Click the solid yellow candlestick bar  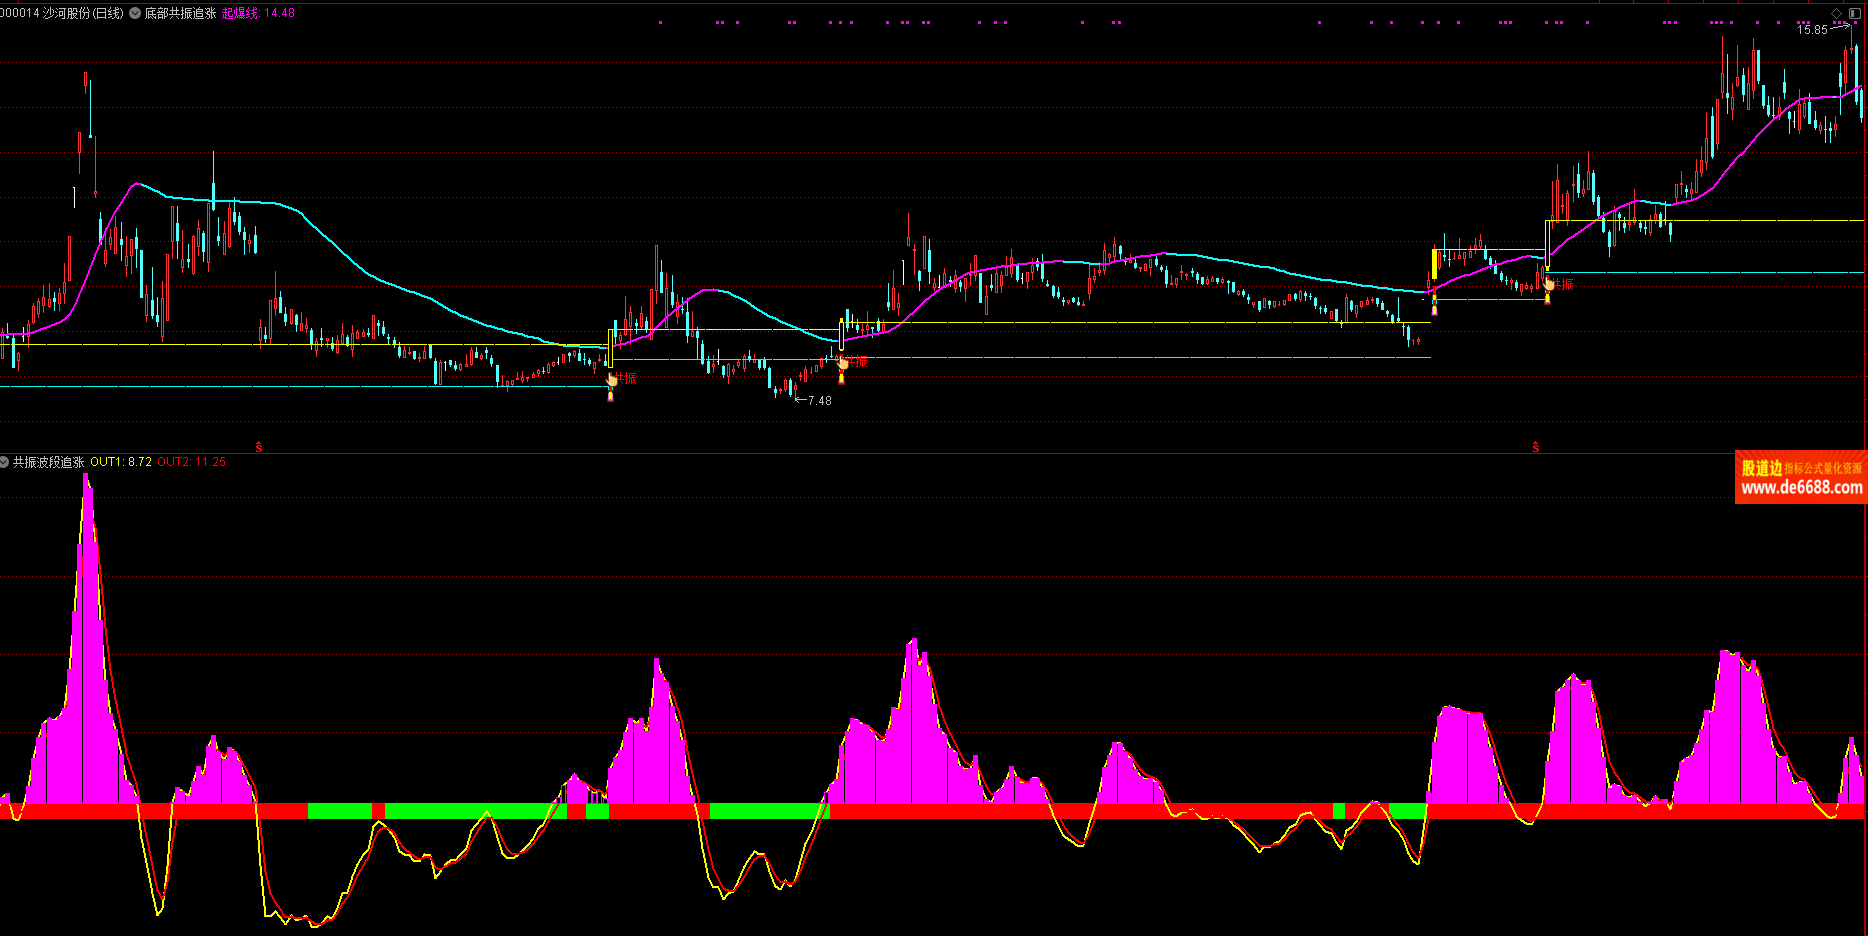(x=1434, y=264)
